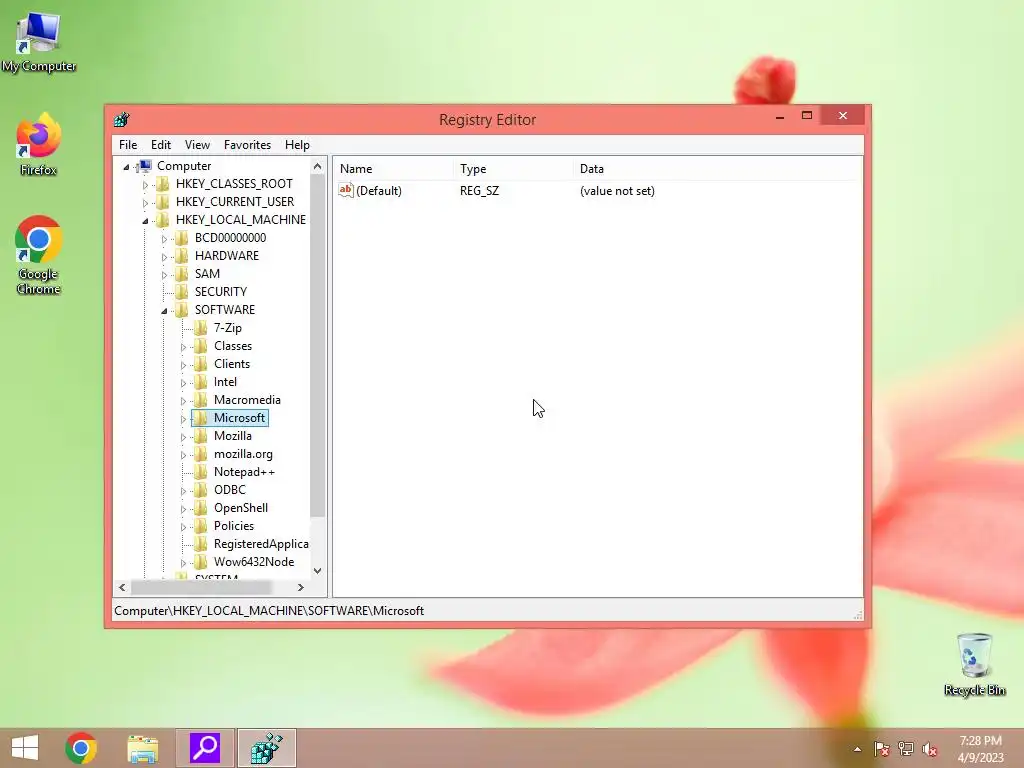Viewport: 1024px width, 768px height.
Task: Click the (Default) string value icon
Action: pyautogui.click(x=345, y=190)
